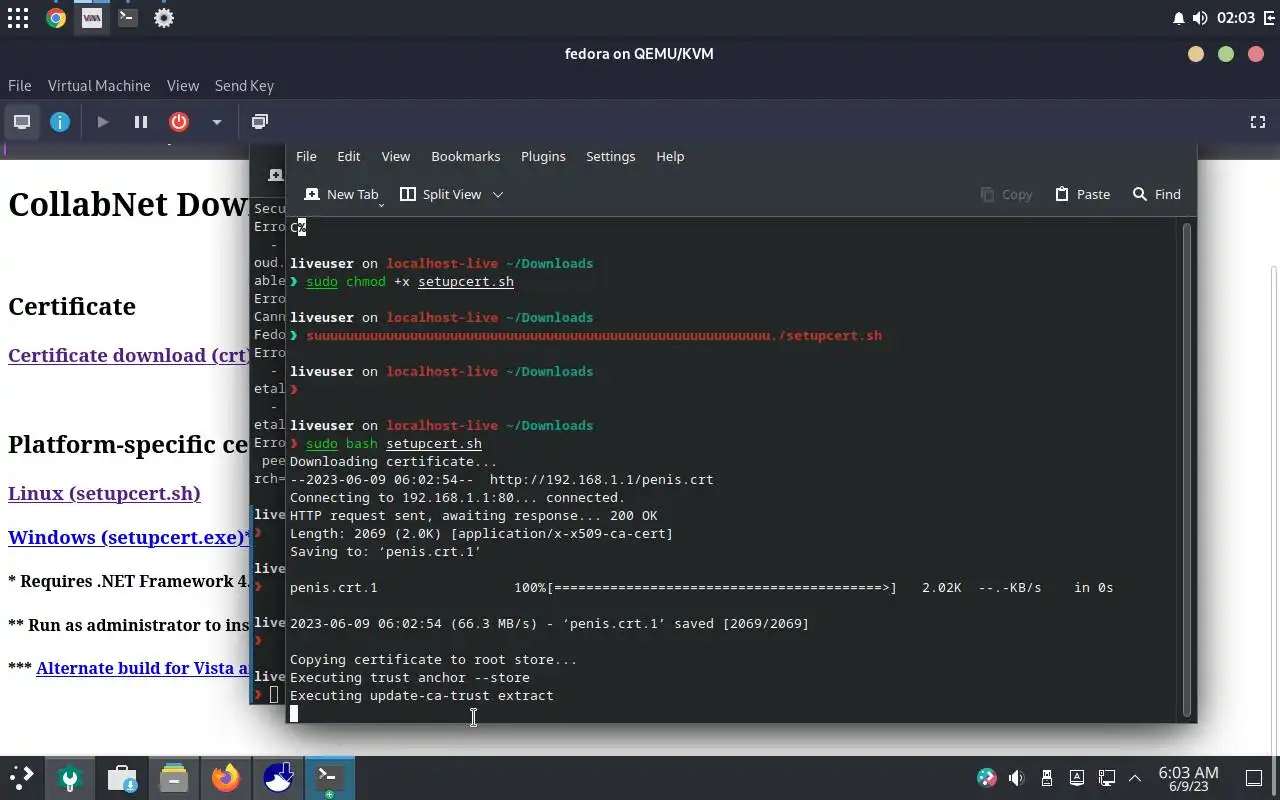This screenshot has width=1280, height=800.
Task: Open the Virtual Machine menu
Action: [x=99, y=86]
